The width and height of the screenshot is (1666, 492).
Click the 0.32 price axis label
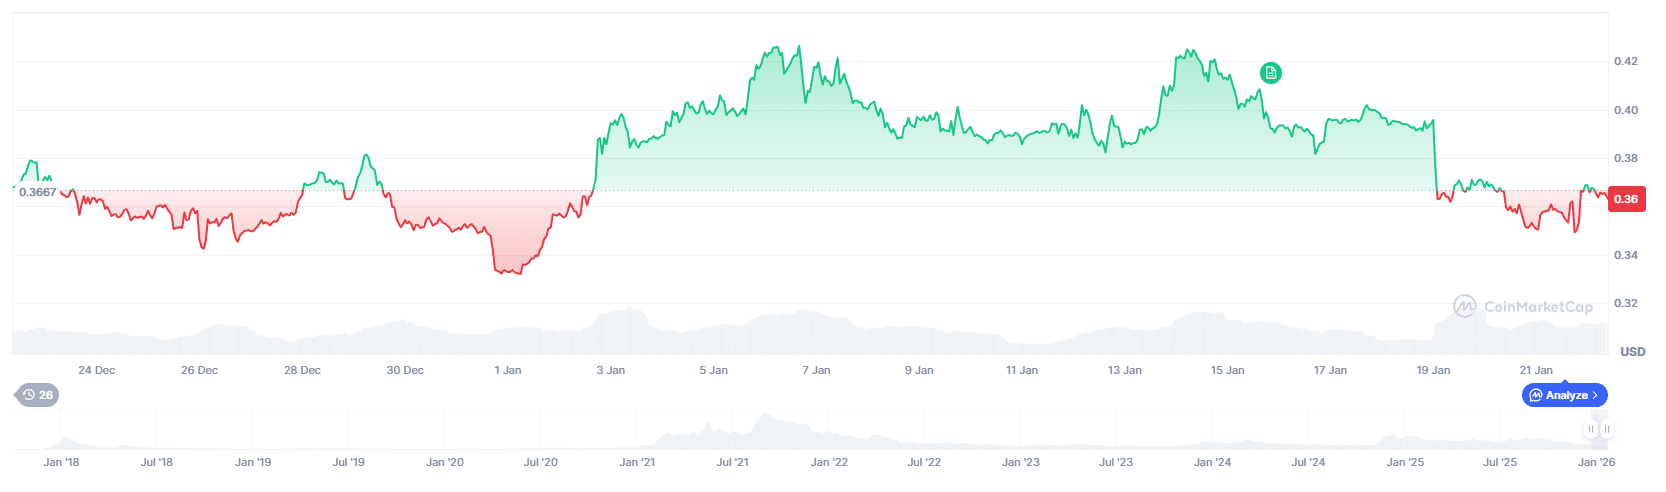click(1625, 304)
